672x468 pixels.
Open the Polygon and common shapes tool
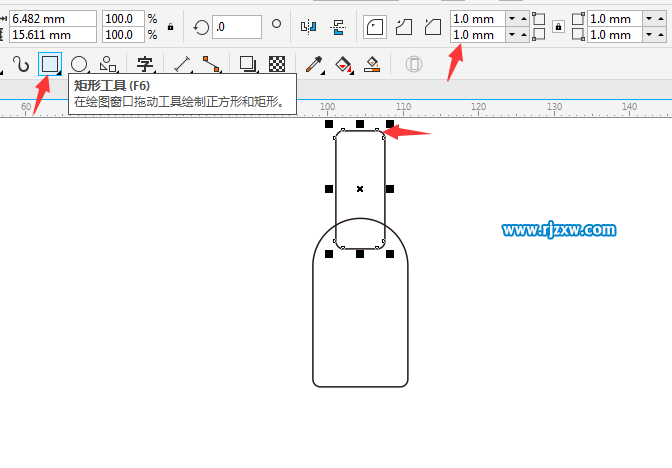108,64
